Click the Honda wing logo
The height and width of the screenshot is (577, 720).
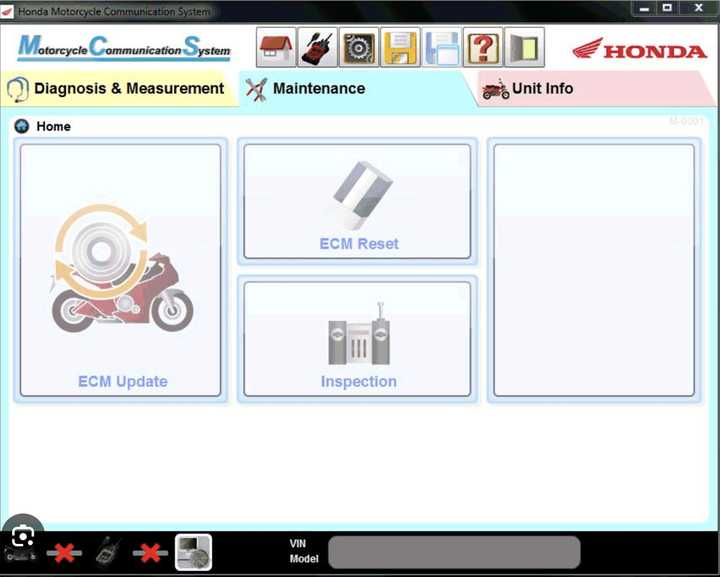640,49
